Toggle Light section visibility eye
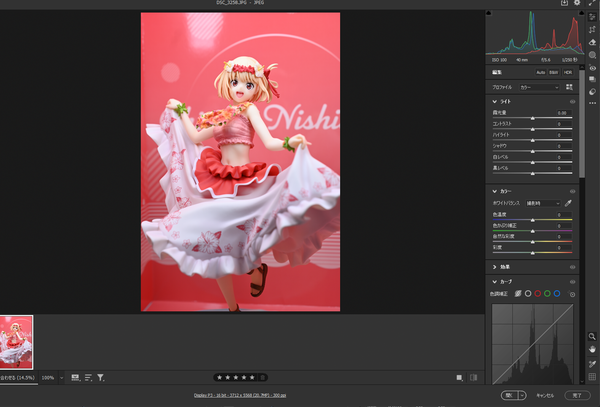The height and width of the screenshot is (407, 600). (572, 102)
